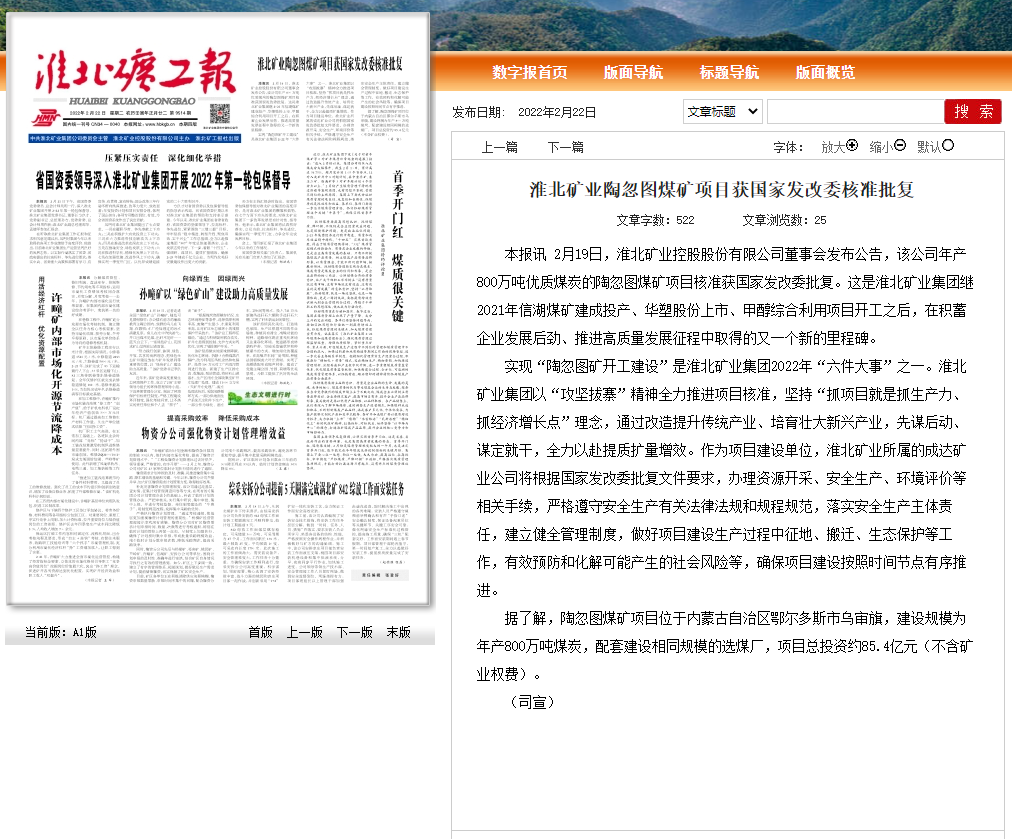Click the author credit （司宣）
The image size is (1012, 839).
[x=532, y=702]
